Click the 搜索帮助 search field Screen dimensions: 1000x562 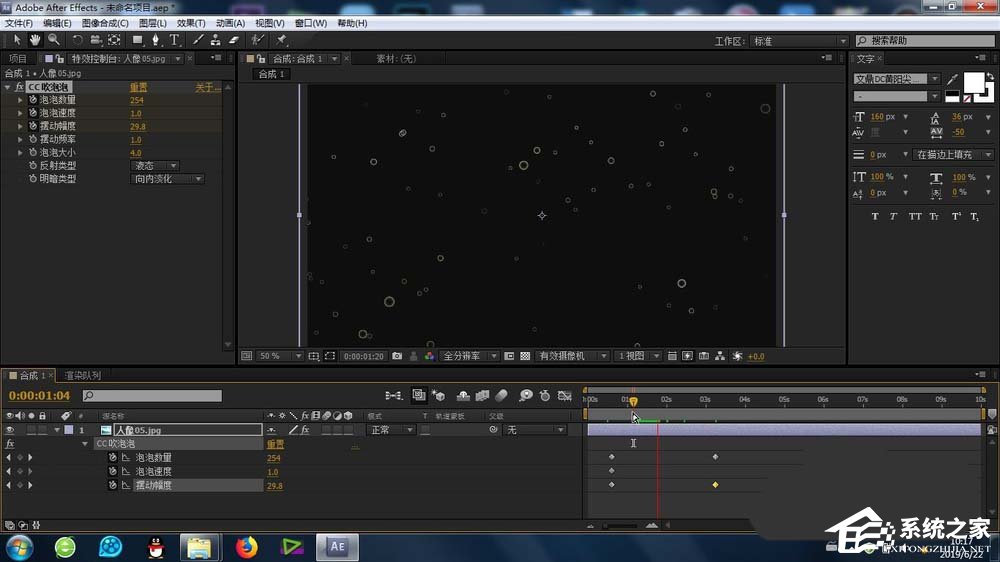pyautogui.click(x=927, y=41)
